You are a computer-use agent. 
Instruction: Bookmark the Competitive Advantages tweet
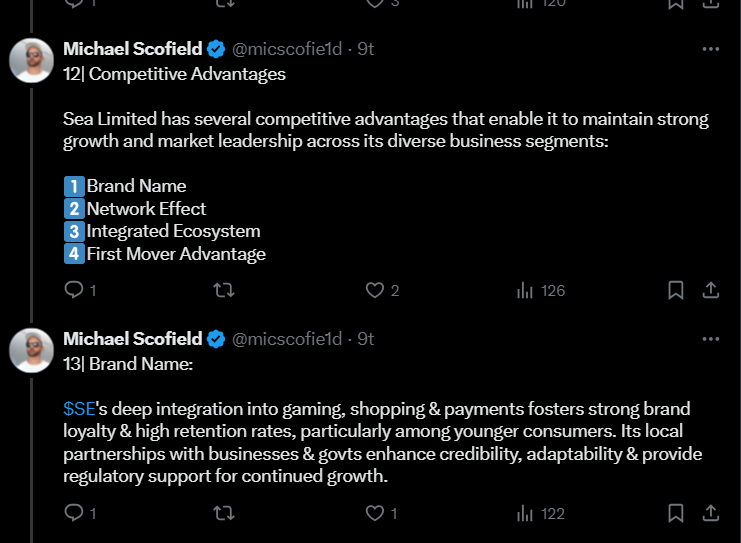676,290
